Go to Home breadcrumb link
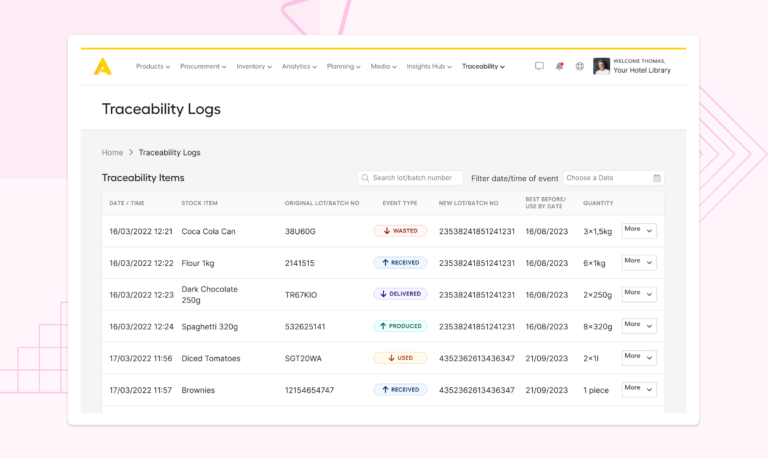This screenshot has height=459, width=768. (112, 153)
